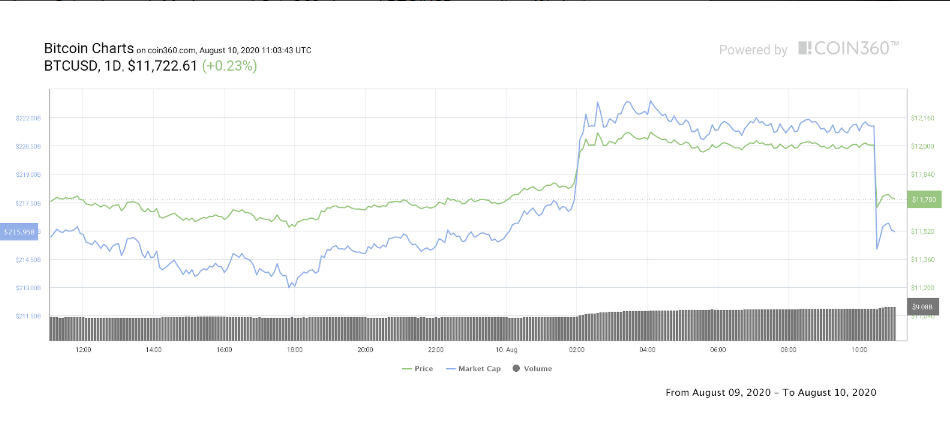The height and width of the screenshot is (421, 950).
Task: Click the 18:00 time axis label
Action: point(295,350)
